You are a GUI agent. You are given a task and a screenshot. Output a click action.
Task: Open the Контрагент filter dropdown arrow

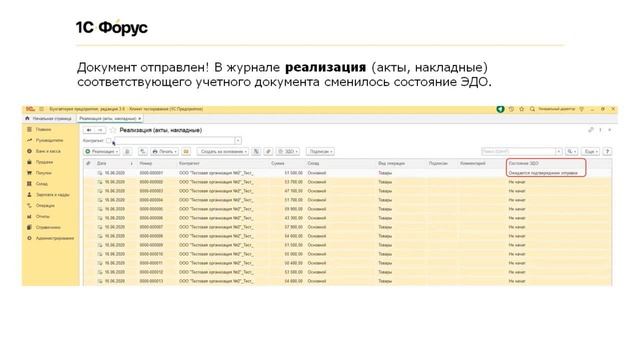[x=238, y=141]
